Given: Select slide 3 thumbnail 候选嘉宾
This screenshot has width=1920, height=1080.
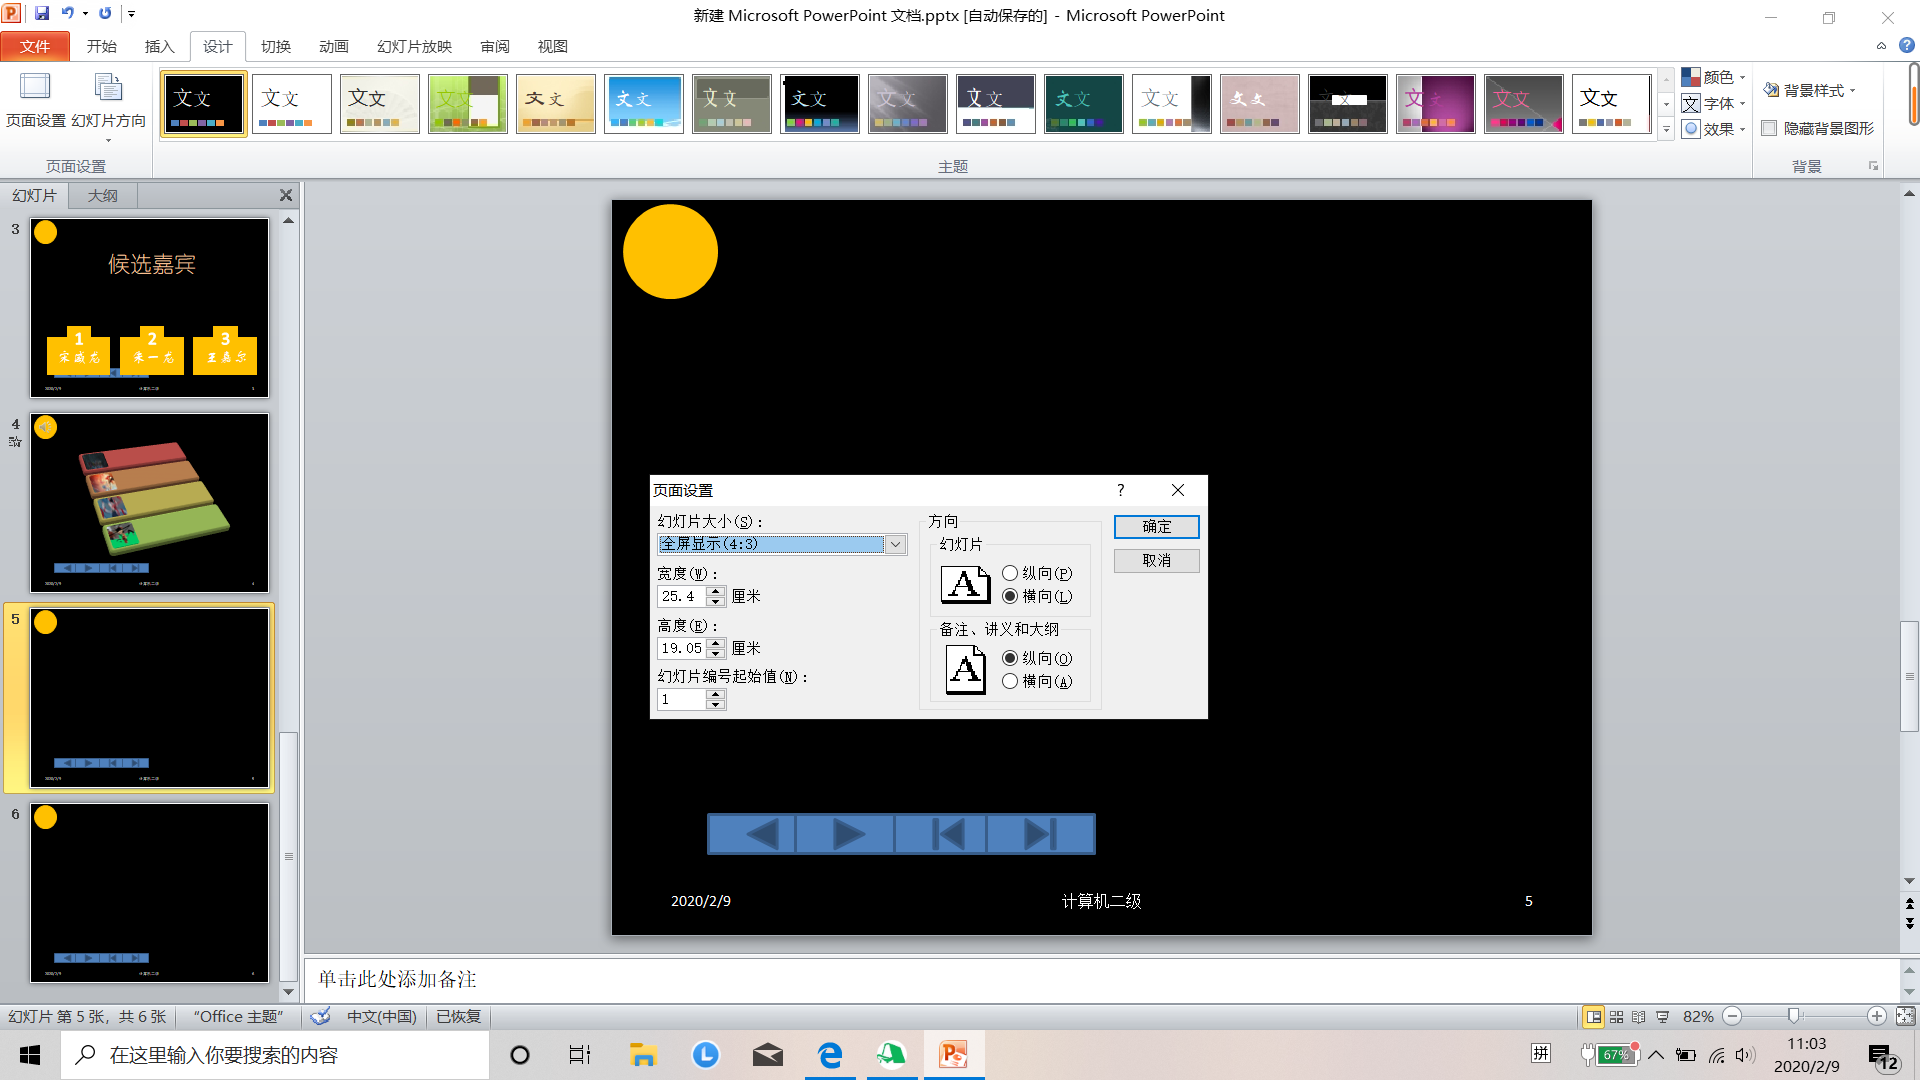Looking at the screenshot, I should click(150, 308).
